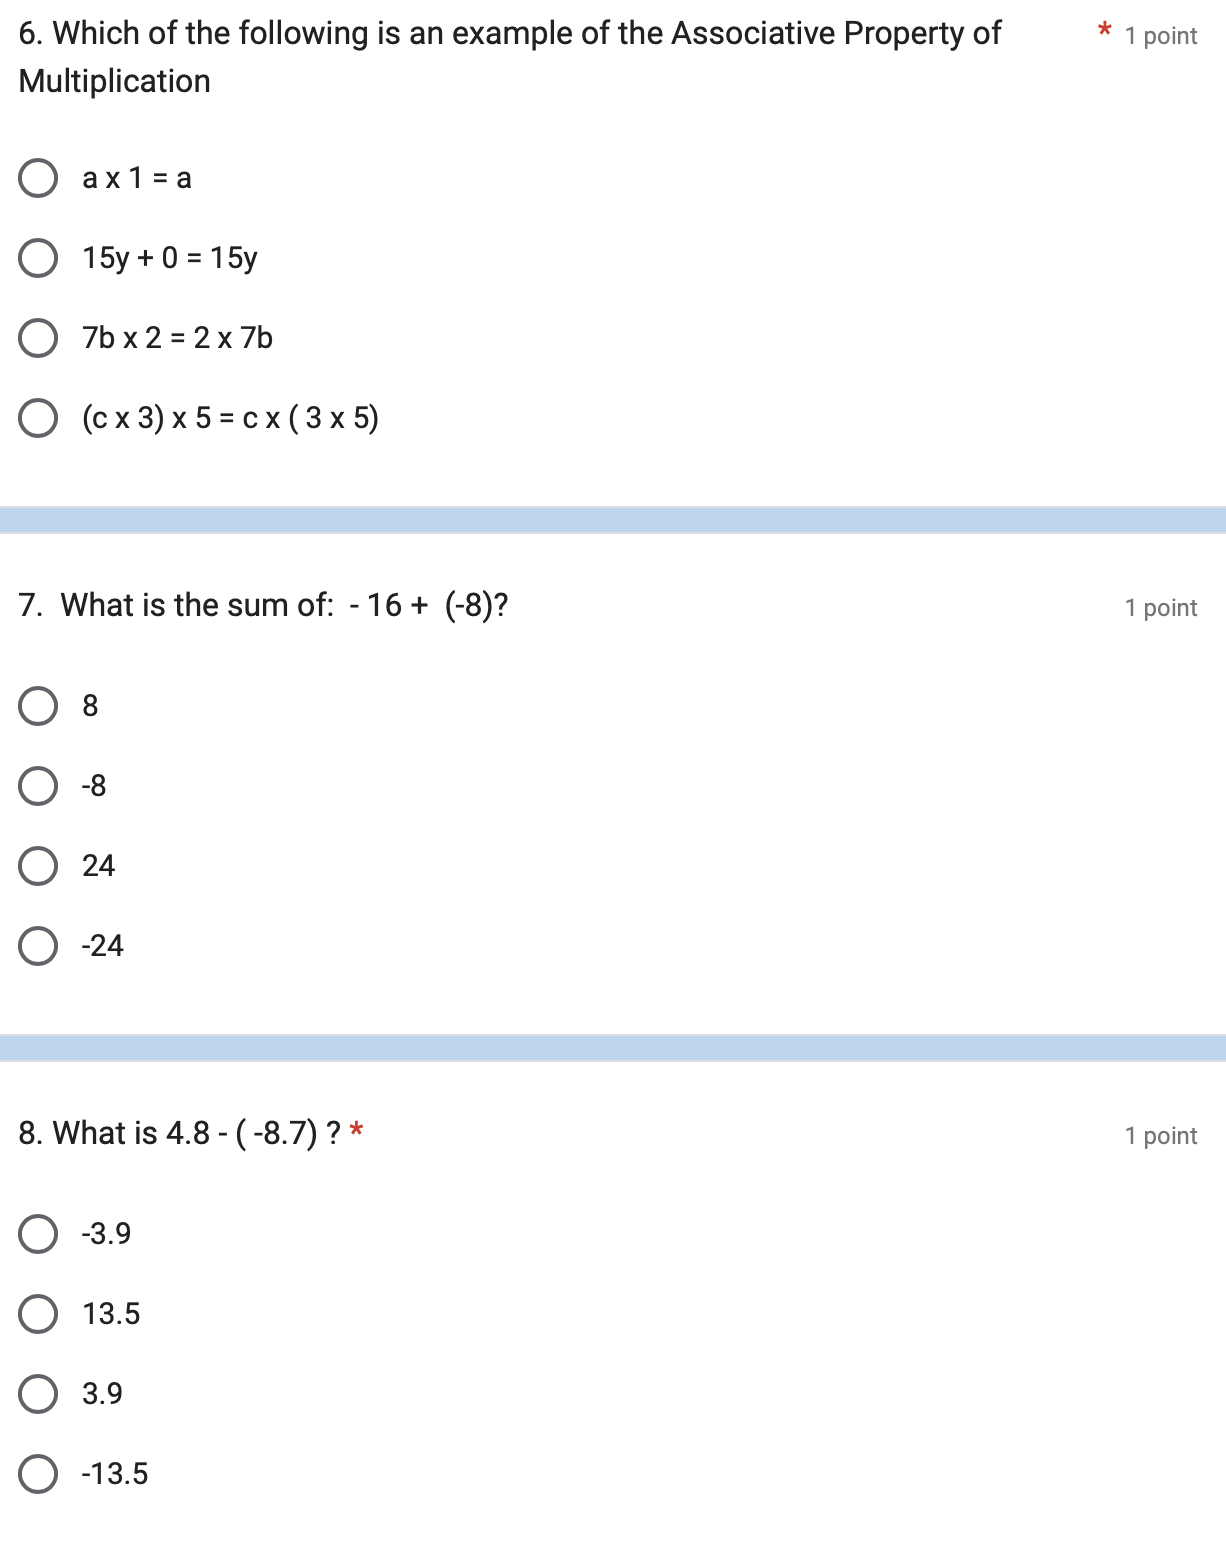This screenshot has height=1542, width=1226.
Task: Click the "1 point" label beside question 7
Action: coord(1160,606)
